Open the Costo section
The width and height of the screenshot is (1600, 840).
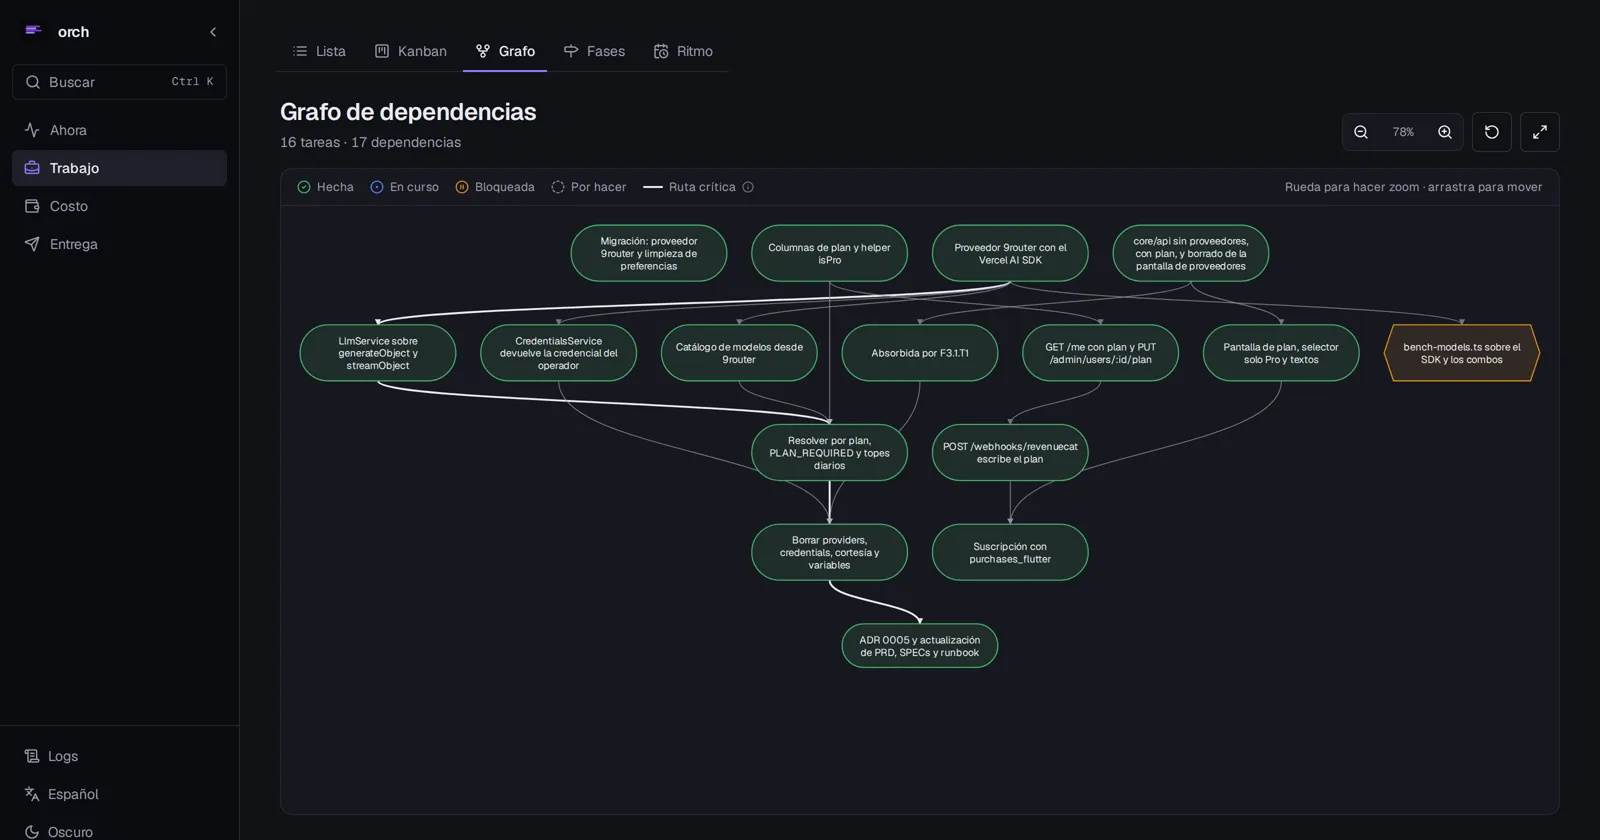point(119,206)
